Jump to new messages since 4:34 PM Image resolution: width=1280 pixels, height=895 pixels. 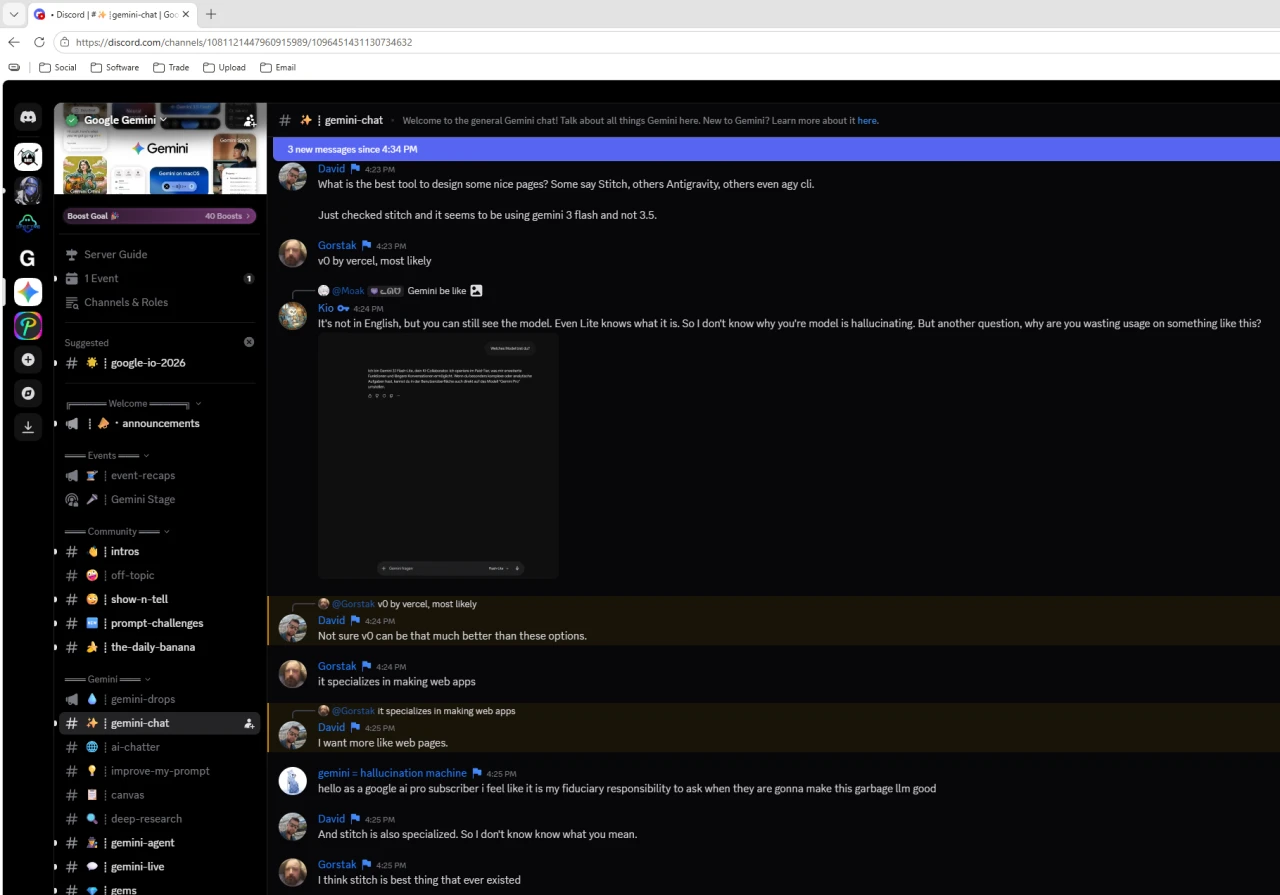pyautogui.click(x=776, y=149)
